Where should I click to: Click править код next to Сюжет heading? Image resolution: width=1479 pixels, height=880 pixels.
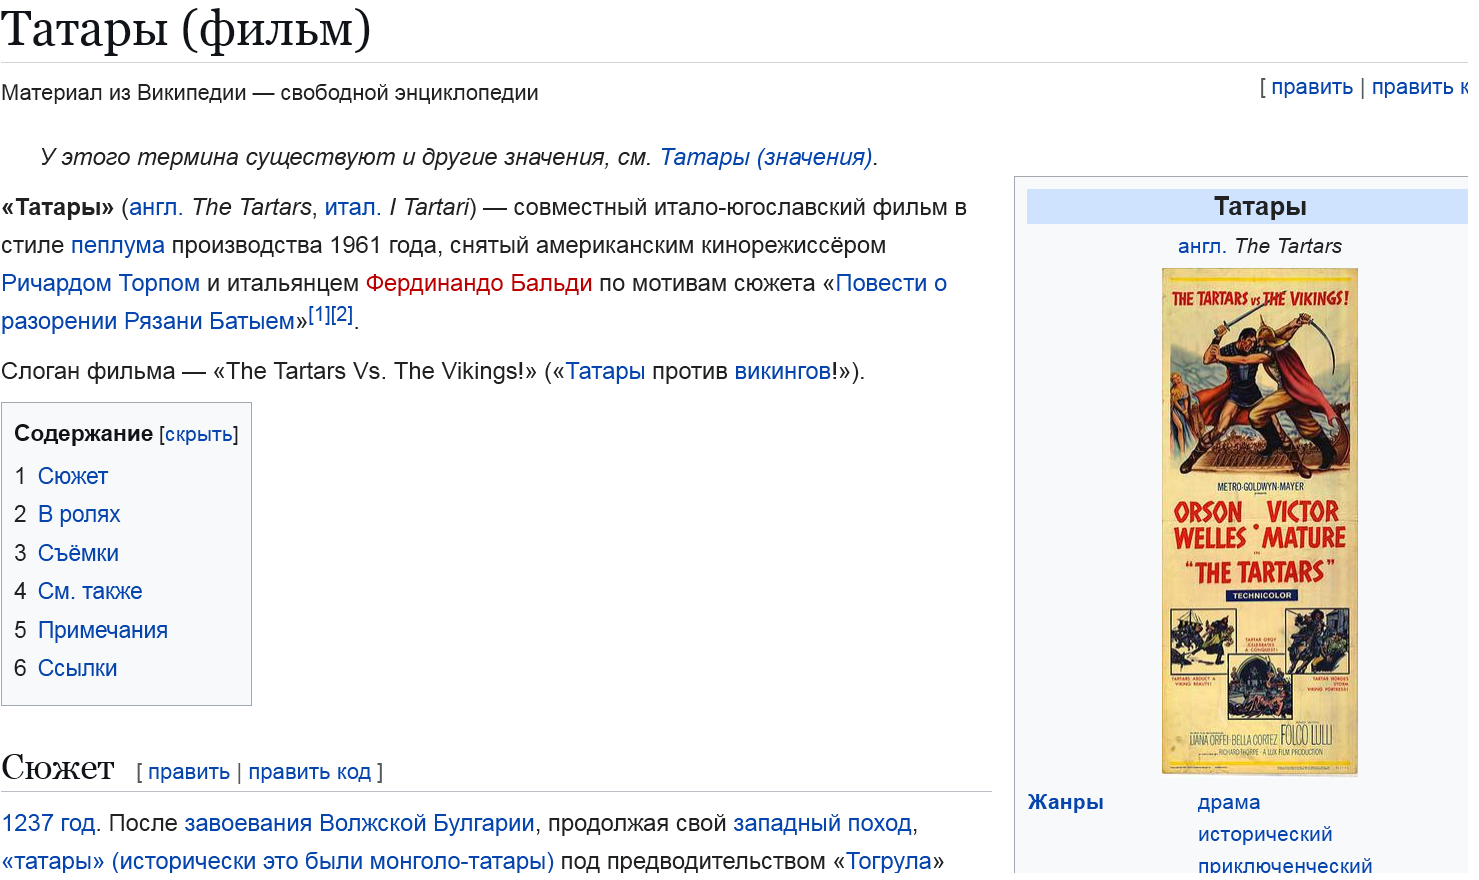(x=310, y=772)
